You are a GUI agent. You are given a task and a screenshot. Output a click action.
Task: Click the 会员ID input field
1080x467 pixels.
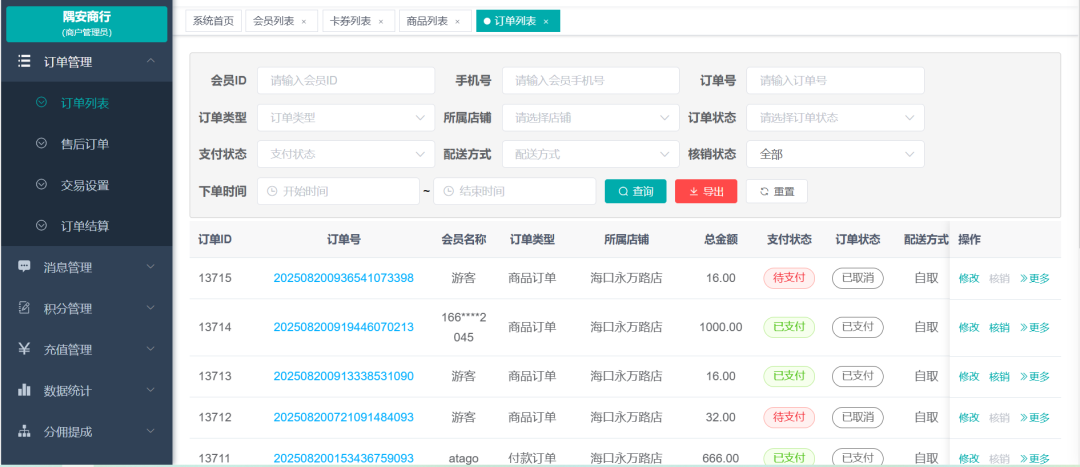[345, 81]
